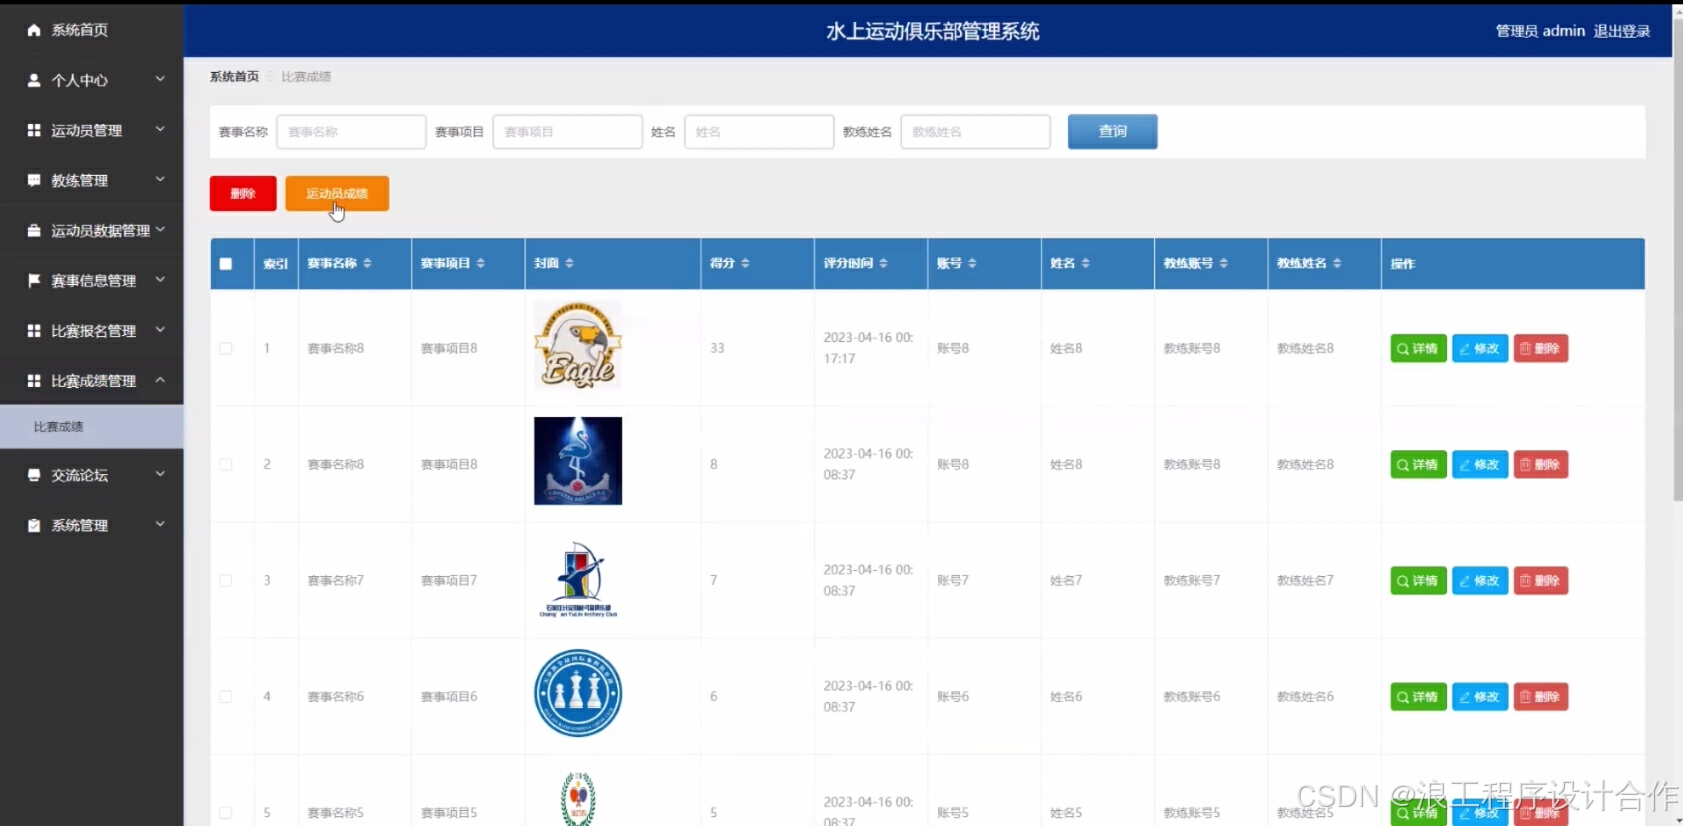Select the 比赛成绩 submenu item
Screen dimensions: 1683x826
coord(91,427)
